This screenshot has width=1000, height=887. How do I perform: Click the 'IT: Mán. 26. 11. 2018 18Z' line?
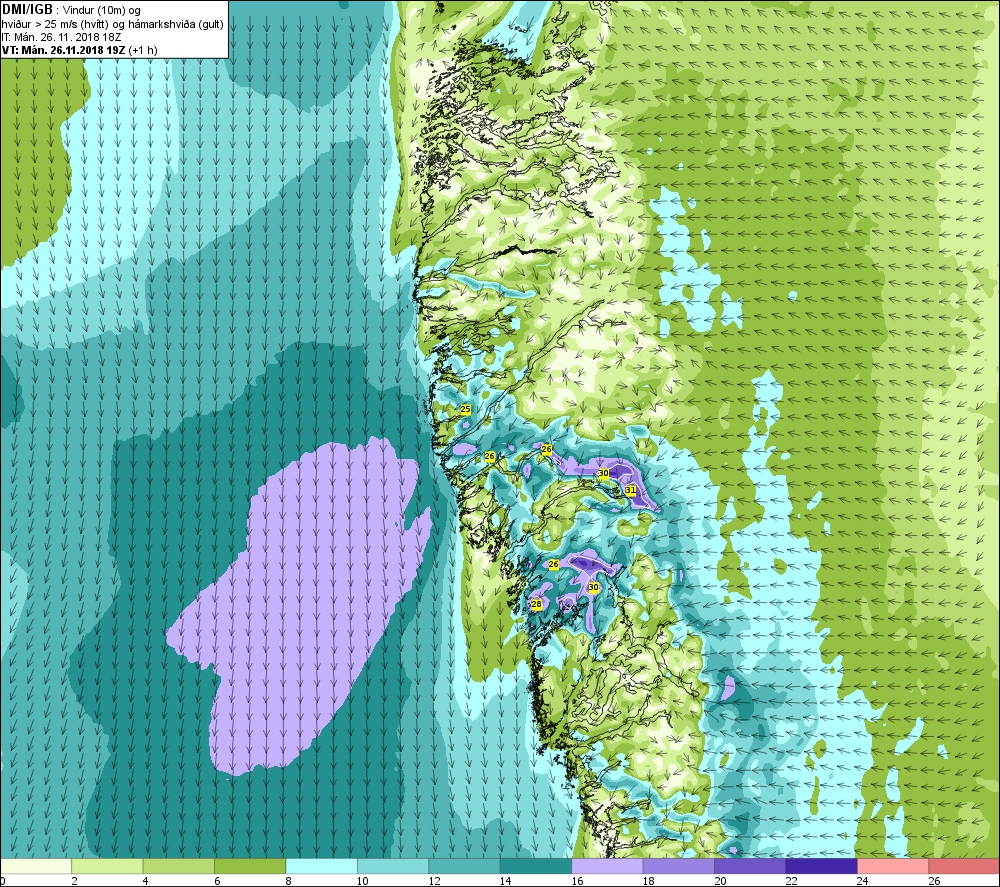[x=61, y=37]
